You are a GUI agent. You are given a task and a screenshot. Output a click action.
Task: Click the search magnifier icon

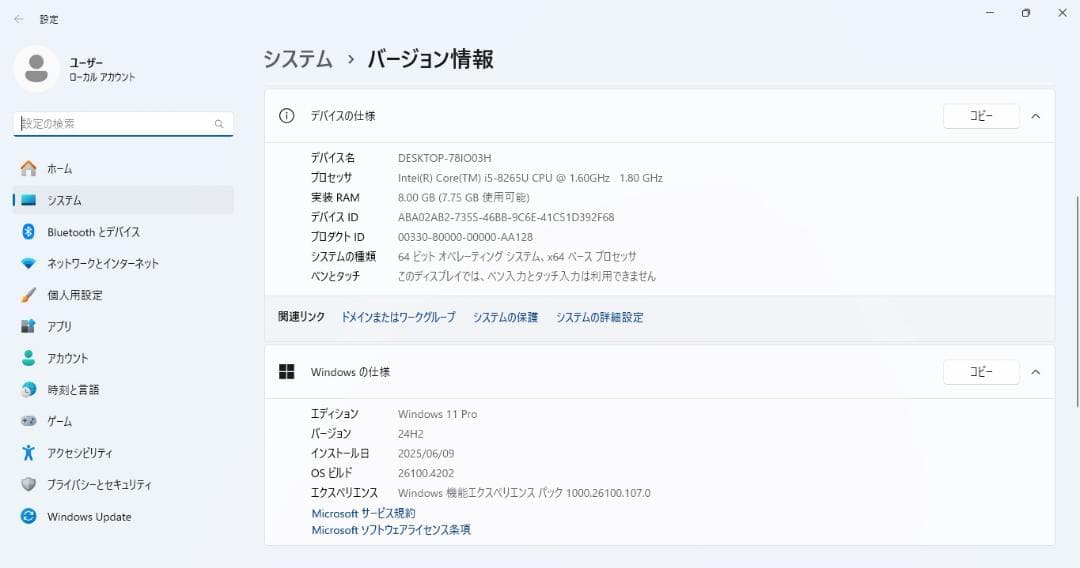tap(219, 124)
